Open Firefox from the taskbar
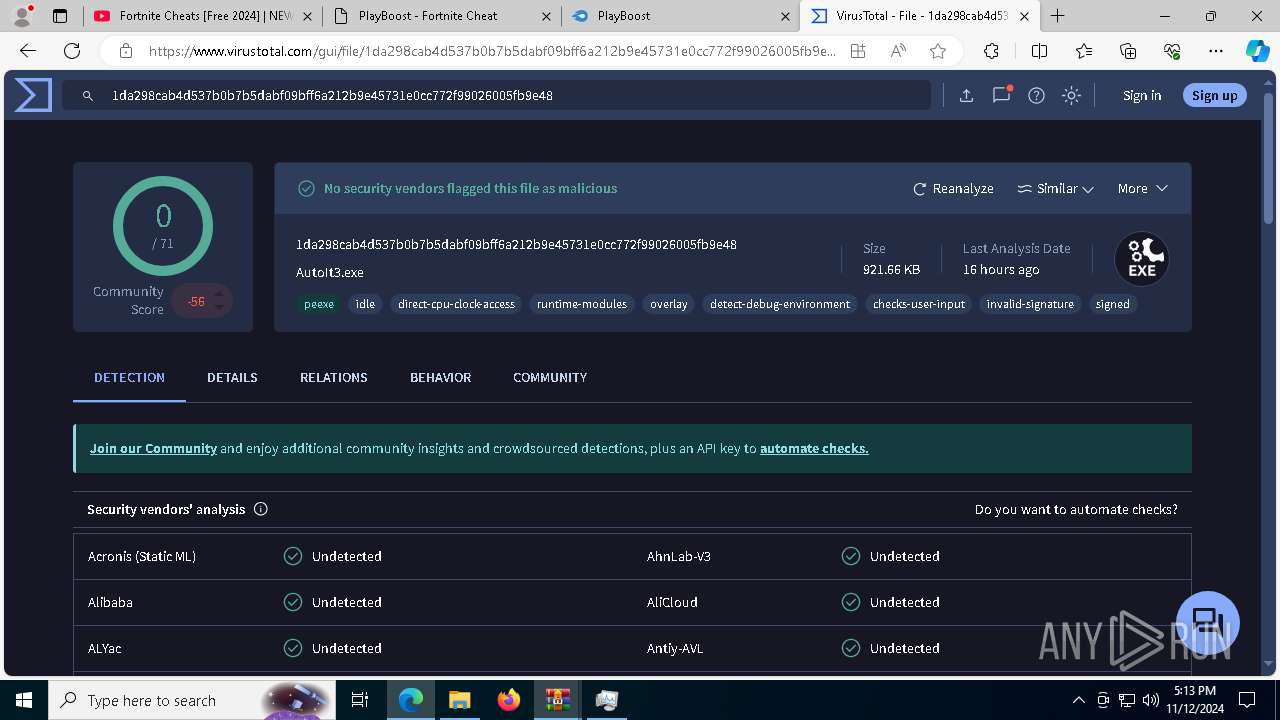The height and width of the screenshot is (720, 1280). [509, 700]
